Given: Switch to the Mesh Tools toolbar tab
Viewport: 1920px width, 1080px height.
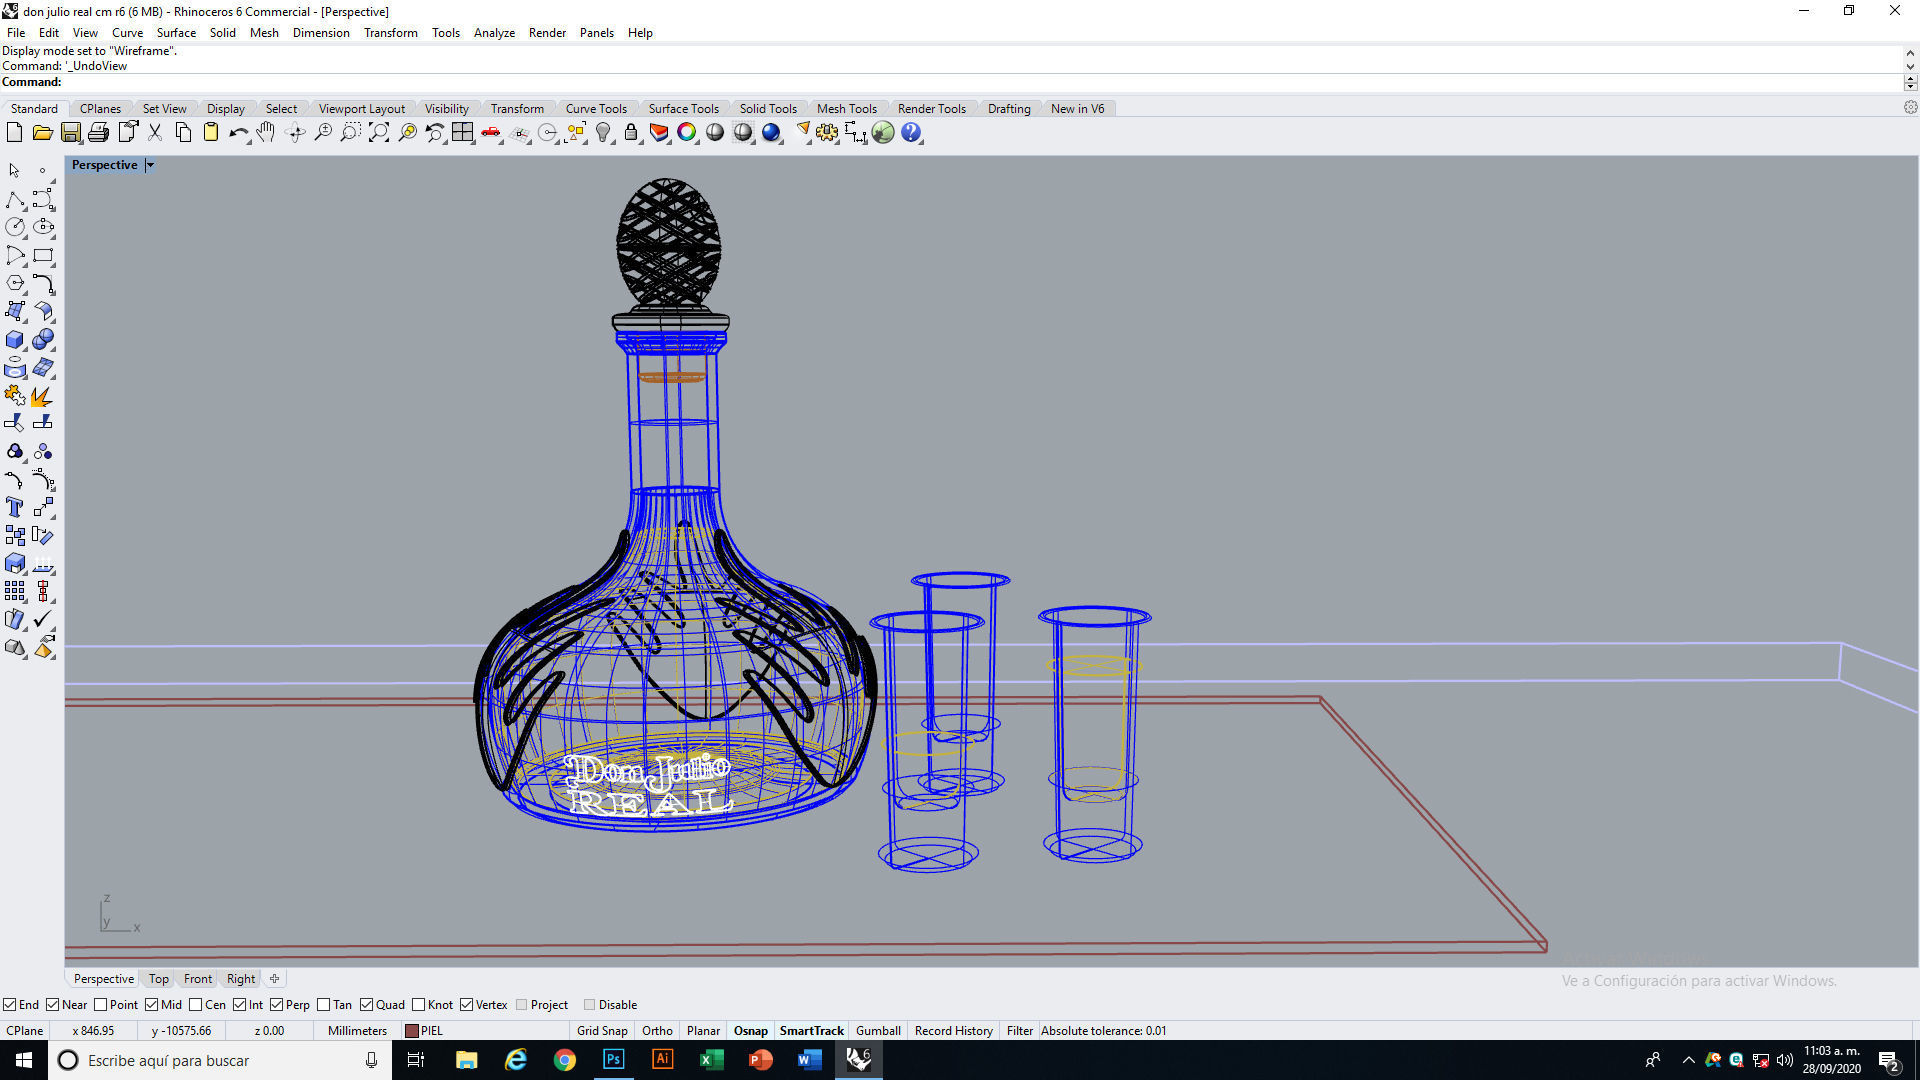Looking at the screenshot, I should [846, 109].
